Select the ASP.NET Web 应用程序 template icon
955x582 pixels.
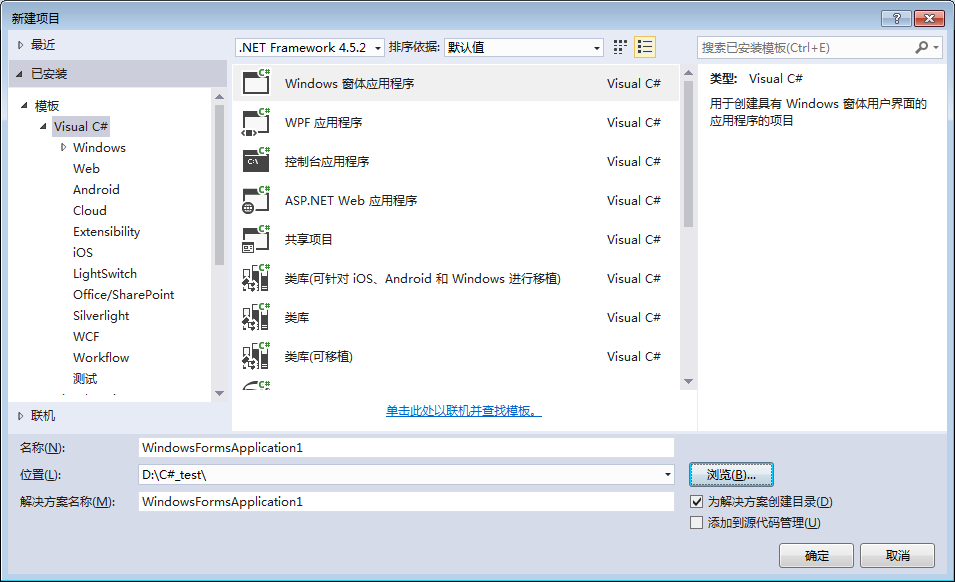(x=253, y=200)
